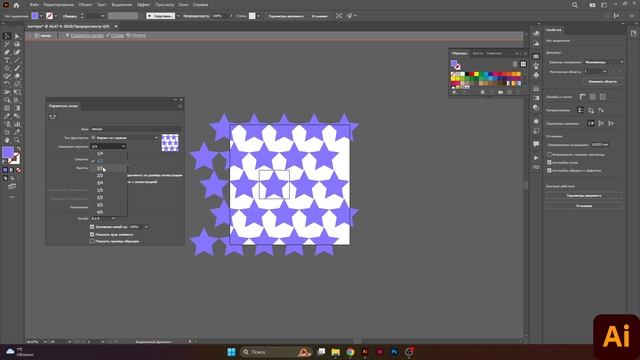This screenshot has height=360, width=640.
Task: Click the search magnifier icon at top right
Action: pyautogui.click(x=575, y=5)
